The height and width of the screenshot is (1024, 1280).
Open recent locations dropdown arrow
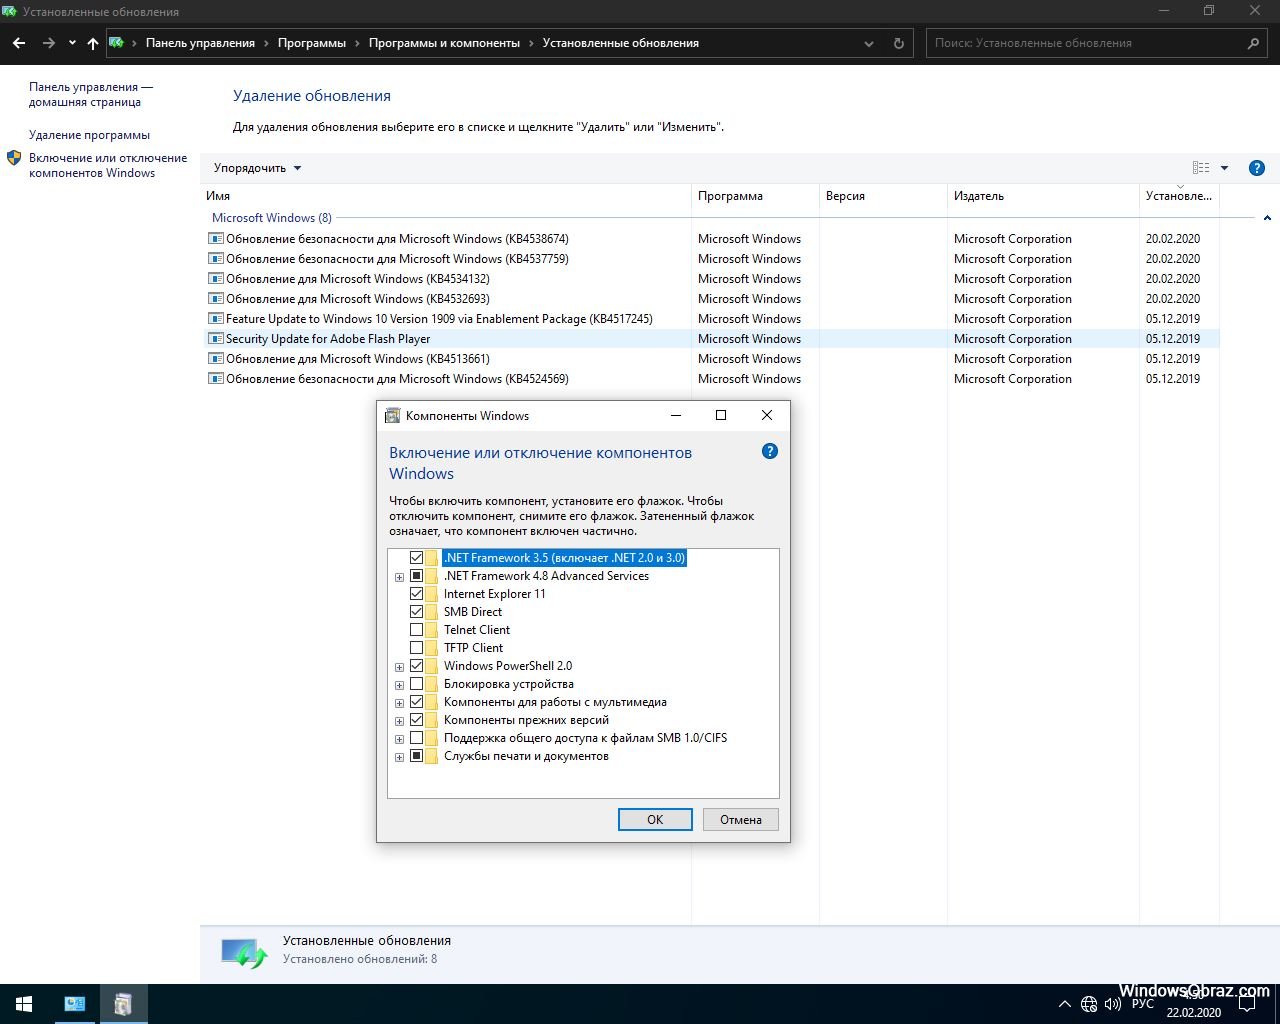click(x=72, y=43)
